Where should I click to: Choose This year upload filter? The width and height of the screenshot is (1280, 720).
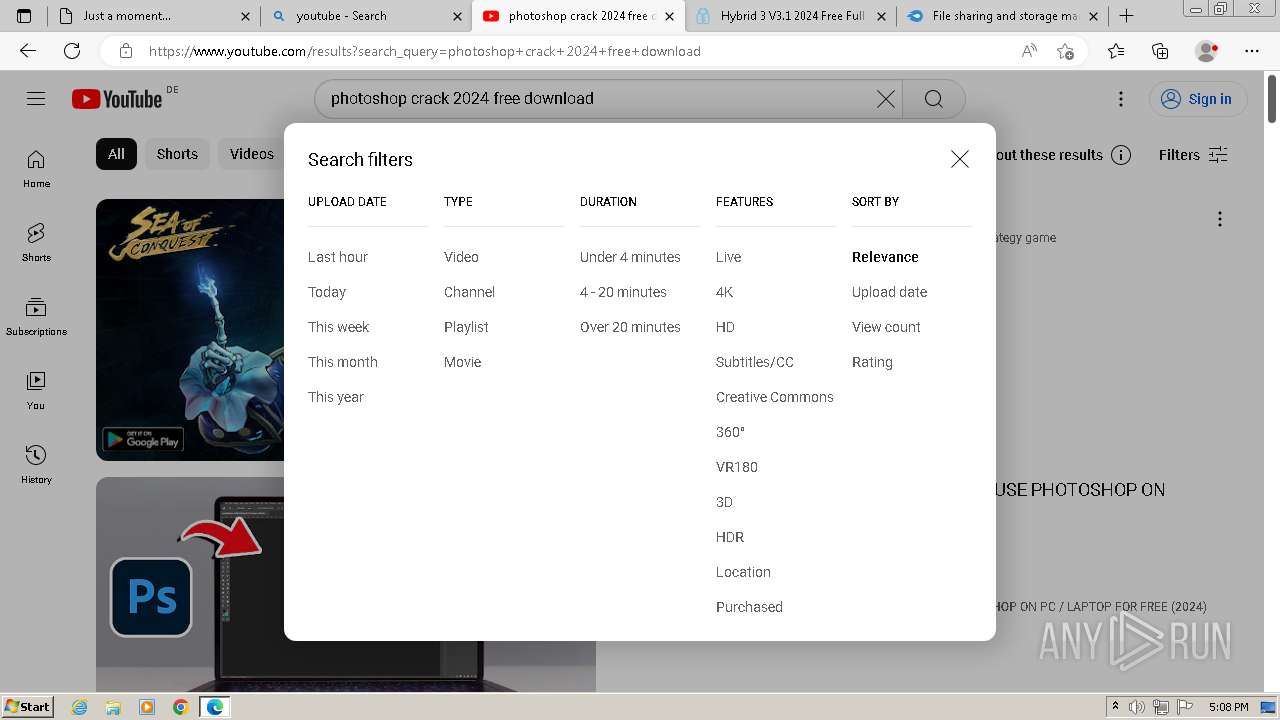coord(336,397)
